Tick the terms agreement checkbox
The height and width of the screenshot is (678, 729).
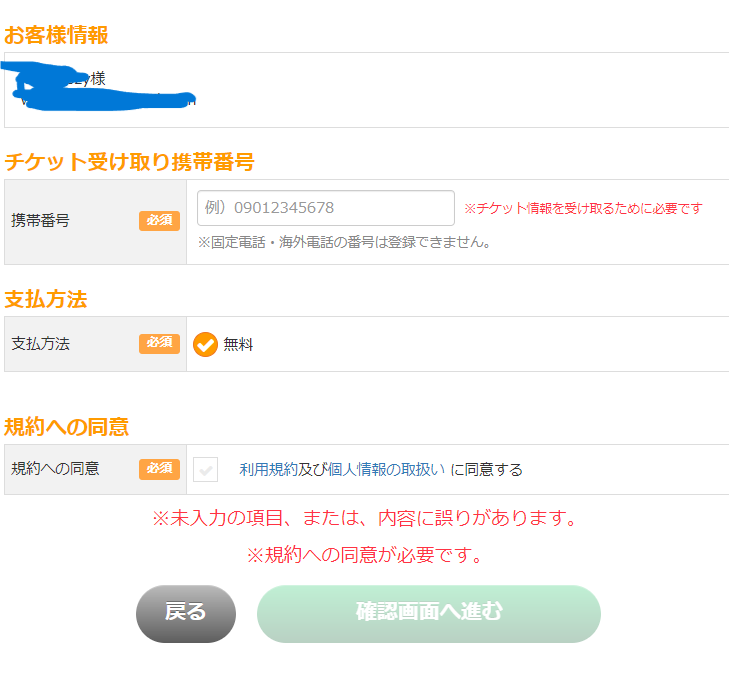(206, 469)
